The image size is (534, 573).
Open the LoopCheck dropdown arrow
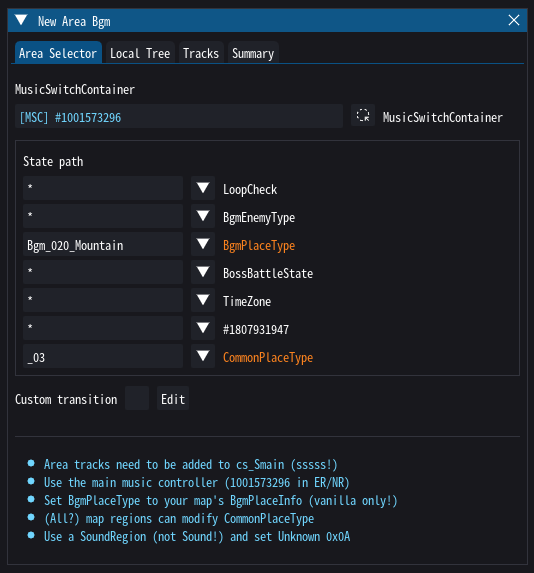click(x=203, y=188)
